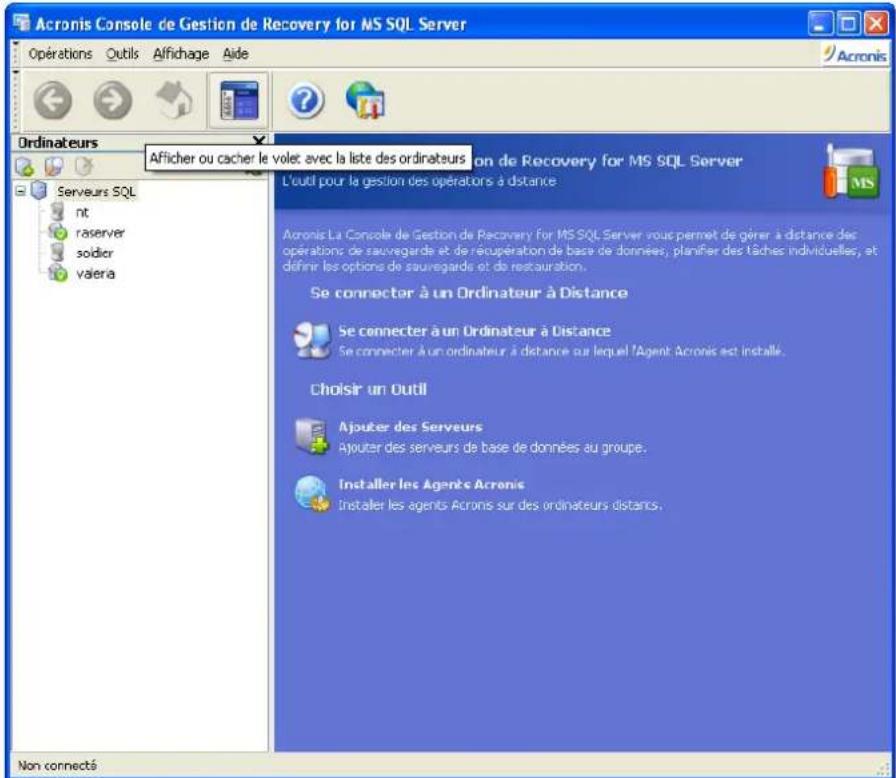Click the Forward arrow toolbar icon
This screenshot has width=896, height=778.
point(113,101)
